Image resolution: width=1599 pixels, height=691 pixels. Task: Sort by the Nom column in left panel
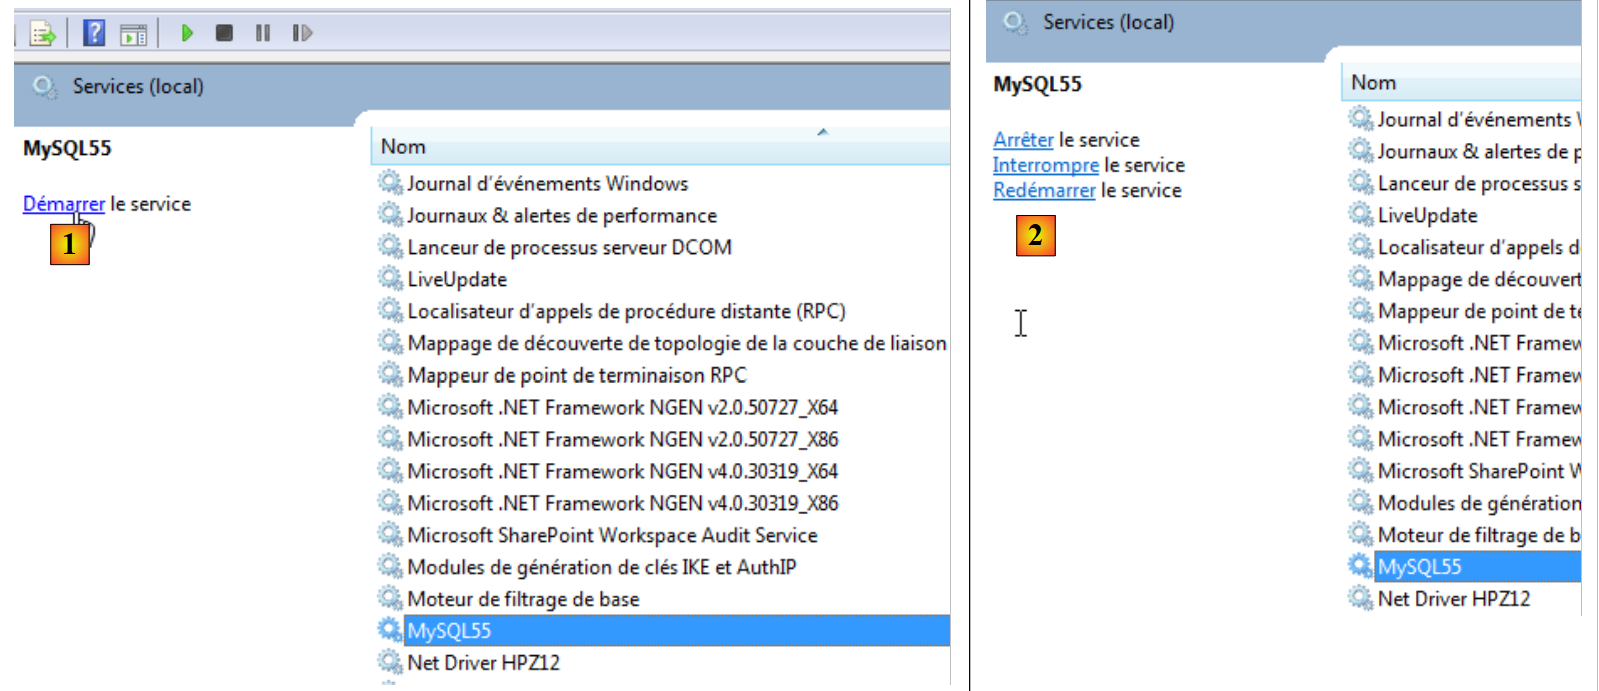403,147
